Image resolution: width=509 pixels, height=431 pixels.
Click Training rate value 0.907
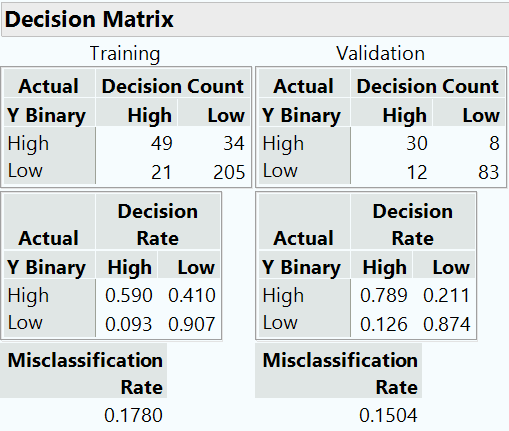pyautogui.click(x=192, y=324)
